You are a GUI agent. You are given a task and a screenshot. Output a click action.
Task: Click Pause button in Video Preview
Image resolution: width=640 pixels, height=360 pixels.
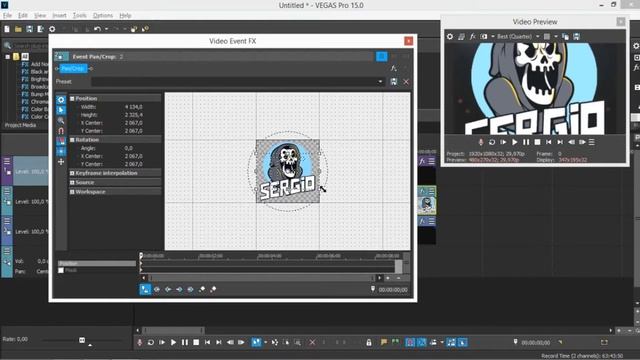tap(526, 142)
